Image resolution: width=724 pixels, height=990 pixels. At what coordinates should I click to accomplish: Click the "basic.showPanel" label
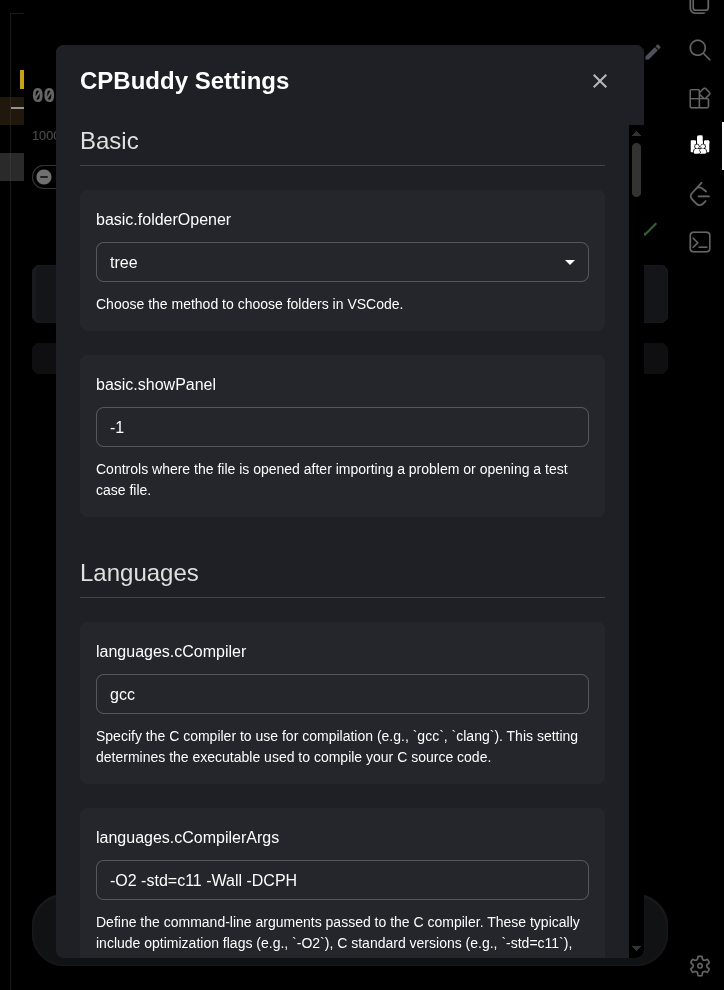pyautogui.click(x=156, y=385)
